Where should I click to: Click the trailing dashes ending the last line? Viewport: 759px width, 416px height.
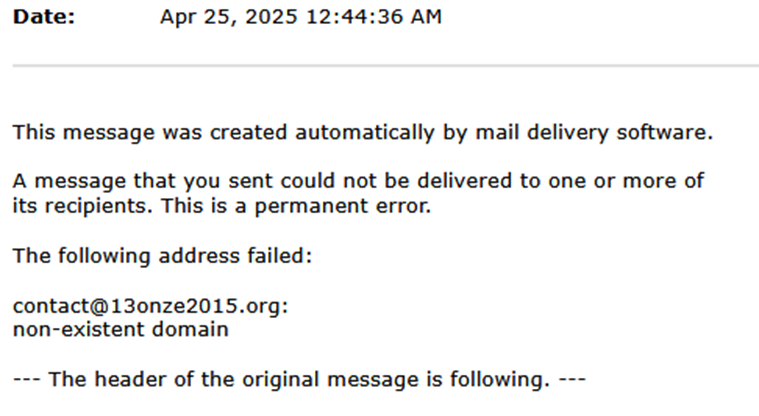click(571, 379)
